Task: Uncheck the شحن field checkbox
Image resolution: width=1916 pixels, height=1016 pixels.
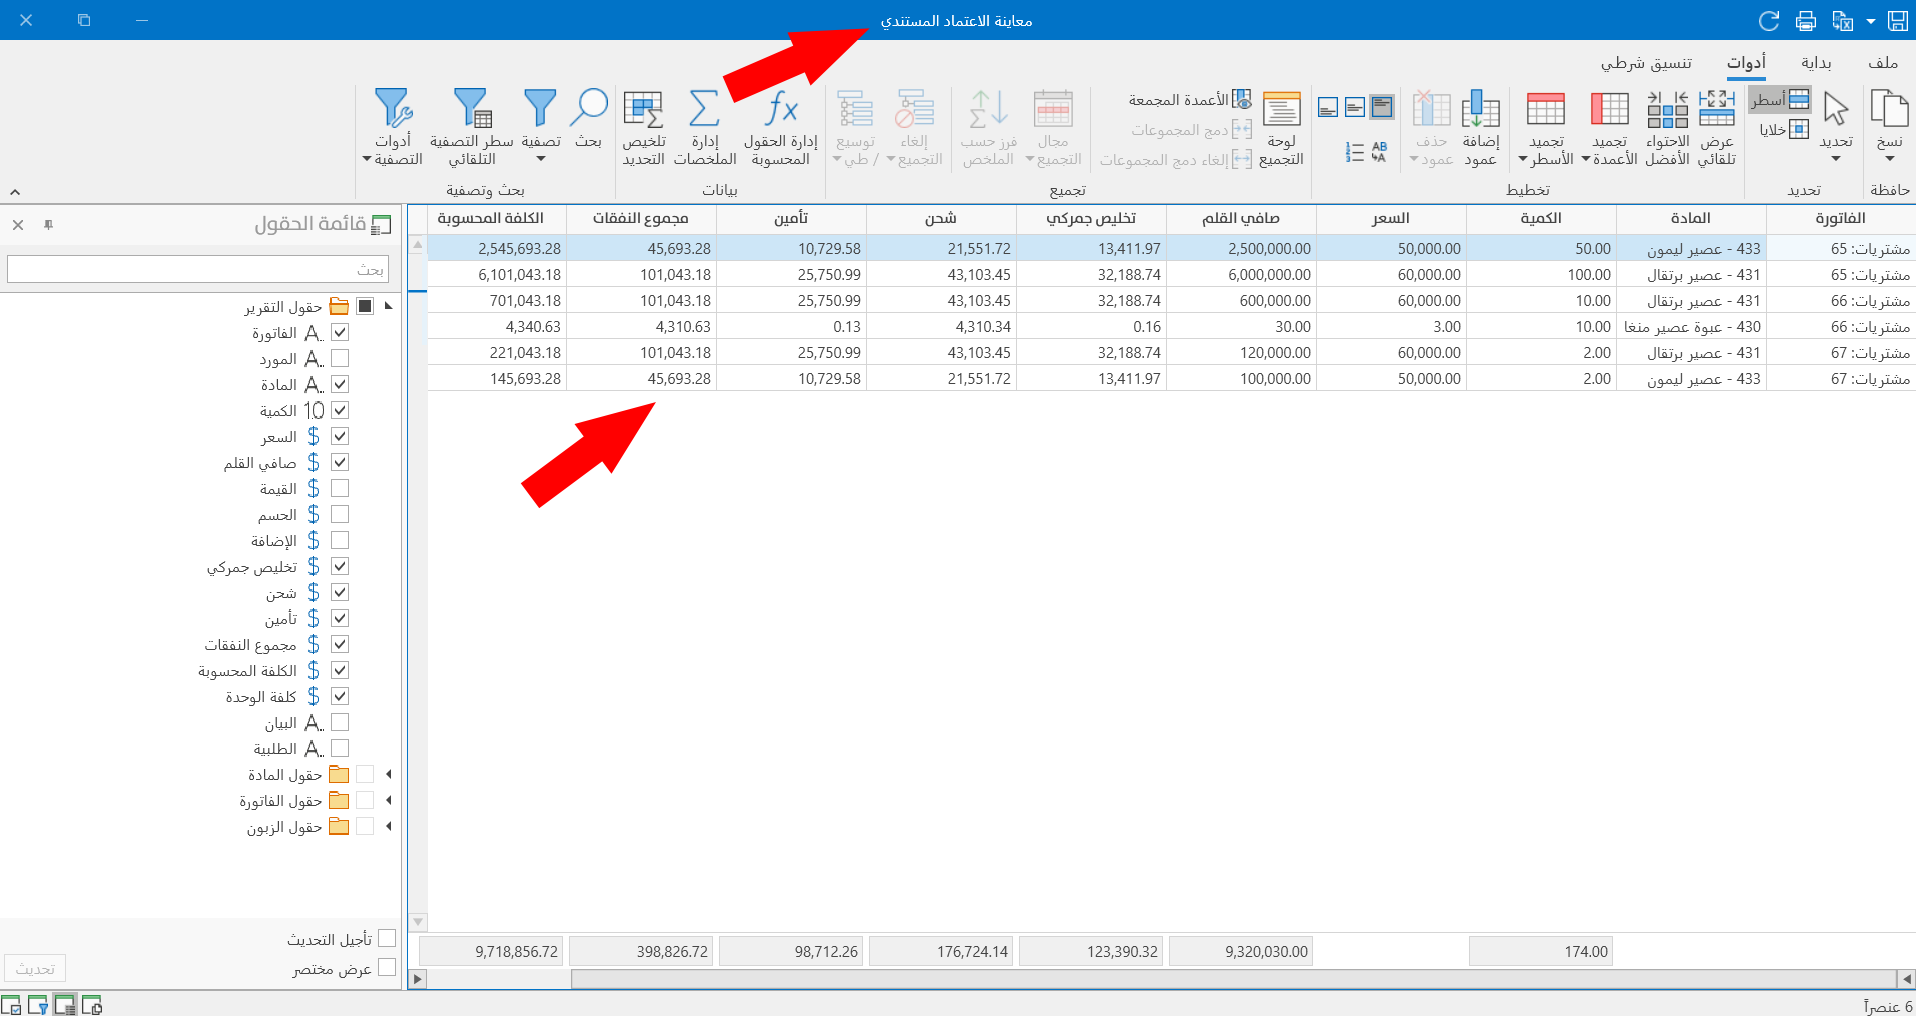Action: point(340,592)
